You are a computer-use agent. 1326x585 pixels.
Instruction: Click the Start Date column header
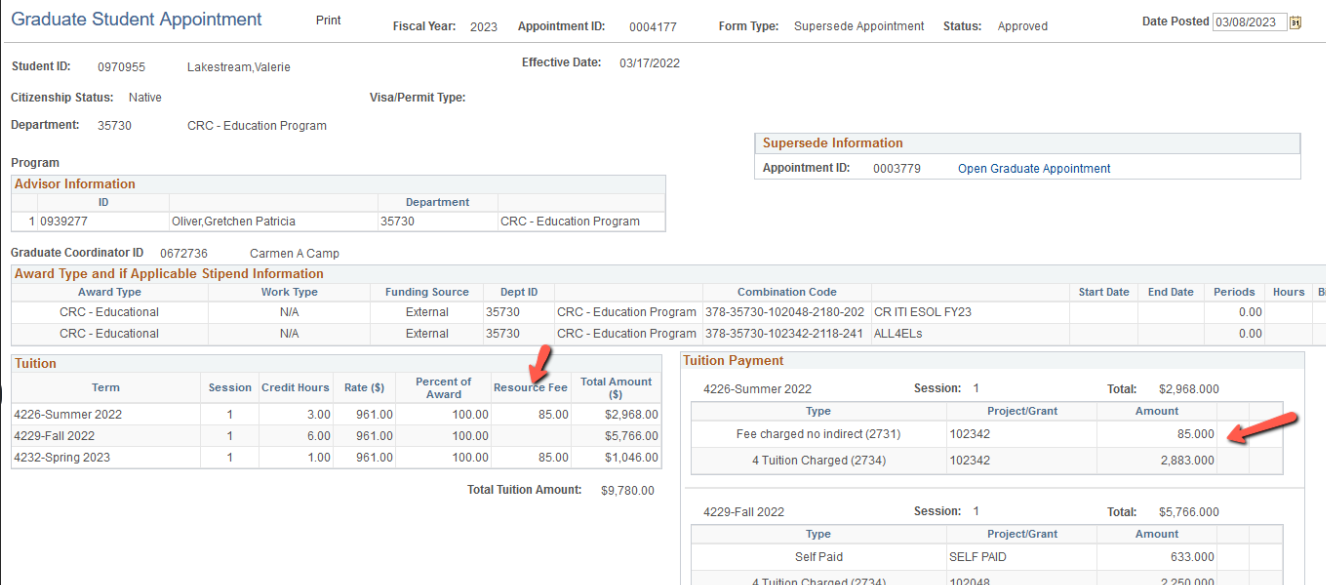pyautogui.click(x=1103, y=292)
